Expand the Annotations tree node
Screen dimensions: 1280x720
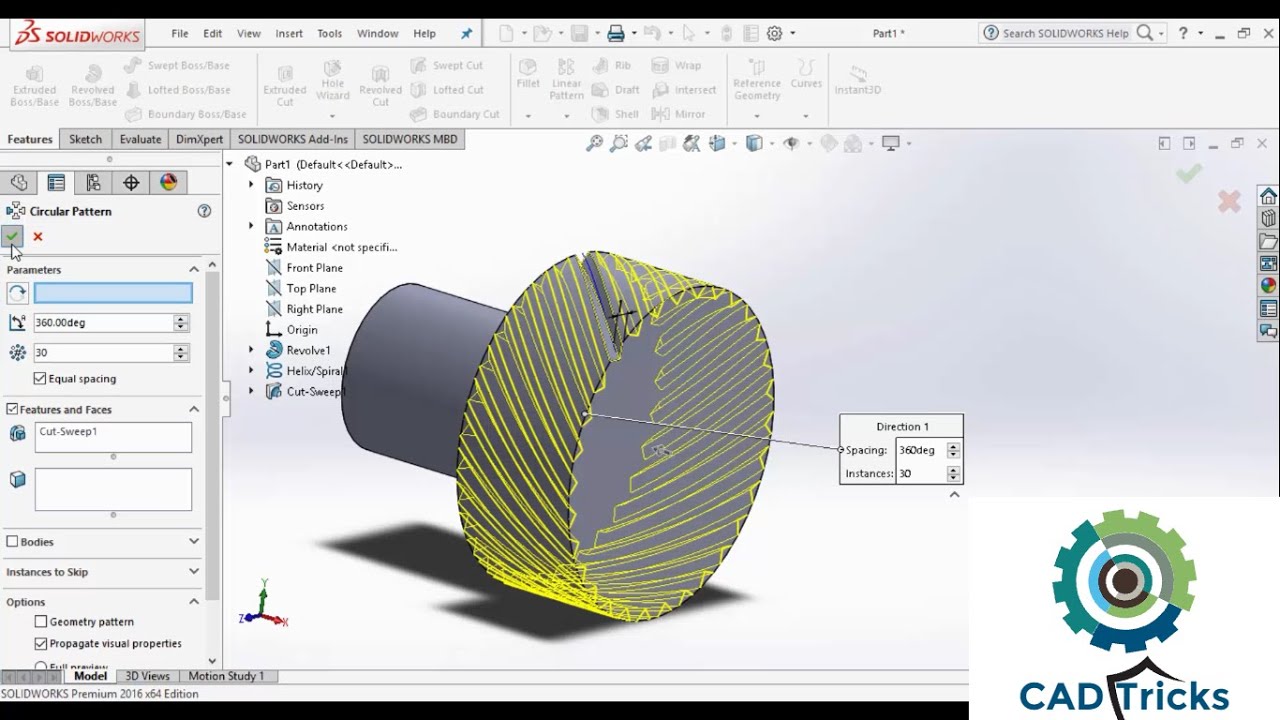[251, 226]
